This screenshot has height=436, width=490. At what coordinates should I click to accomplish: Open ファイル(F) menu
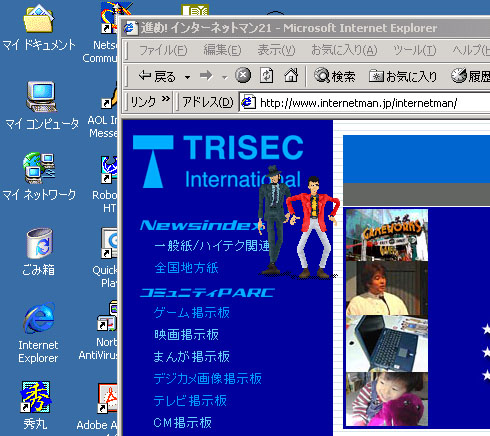click(x=163, y=50)
